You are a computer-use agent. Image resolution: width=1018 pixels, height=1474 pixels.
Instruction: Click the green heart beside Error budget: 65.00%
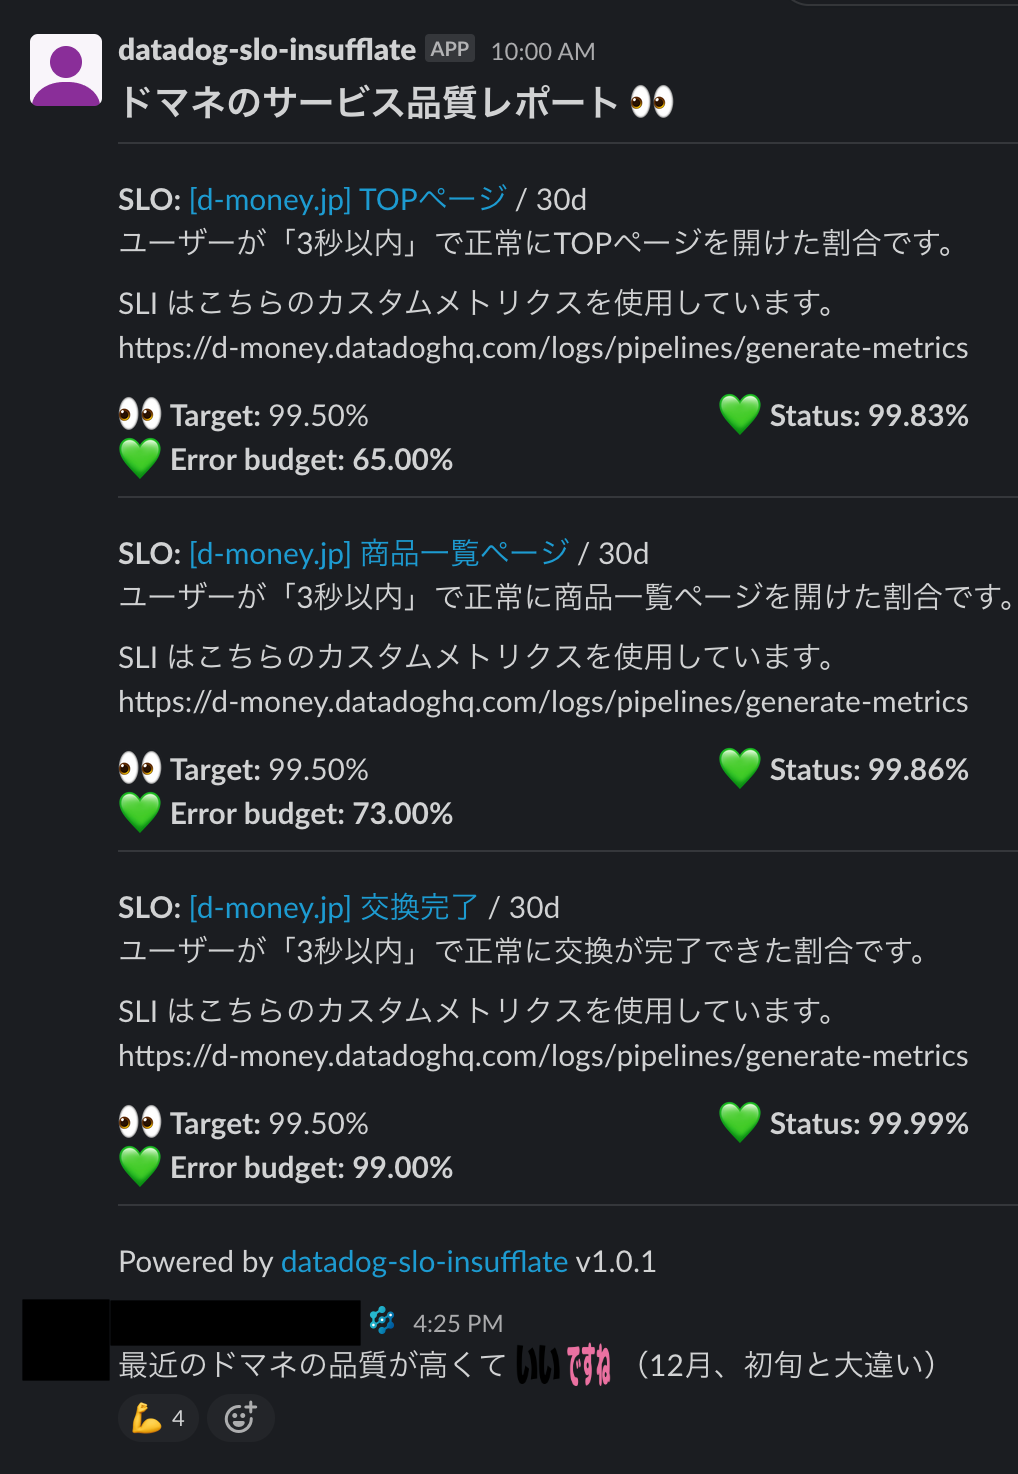140,458
